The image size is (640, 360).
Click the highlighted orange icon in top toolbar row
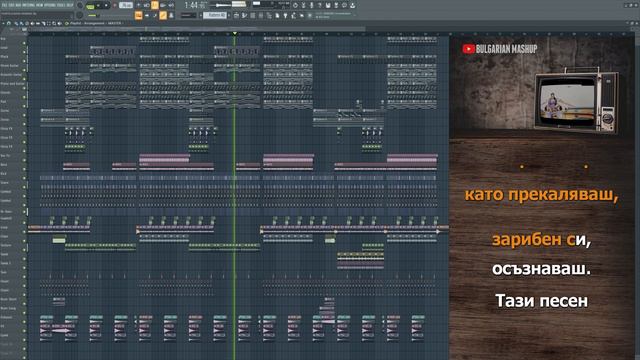(155, 5)
